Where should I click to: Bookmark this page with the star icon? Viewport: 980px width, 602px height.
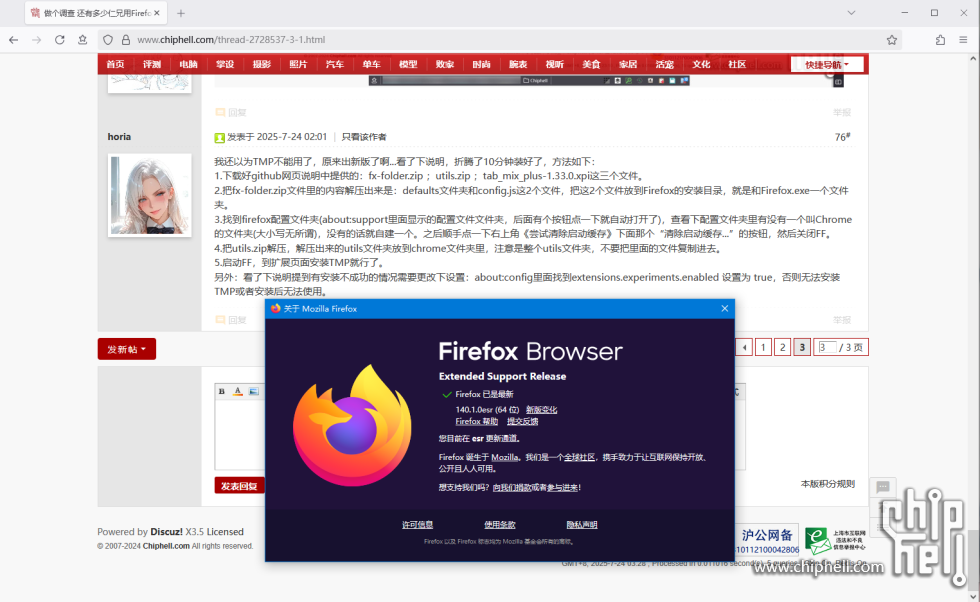891,39
